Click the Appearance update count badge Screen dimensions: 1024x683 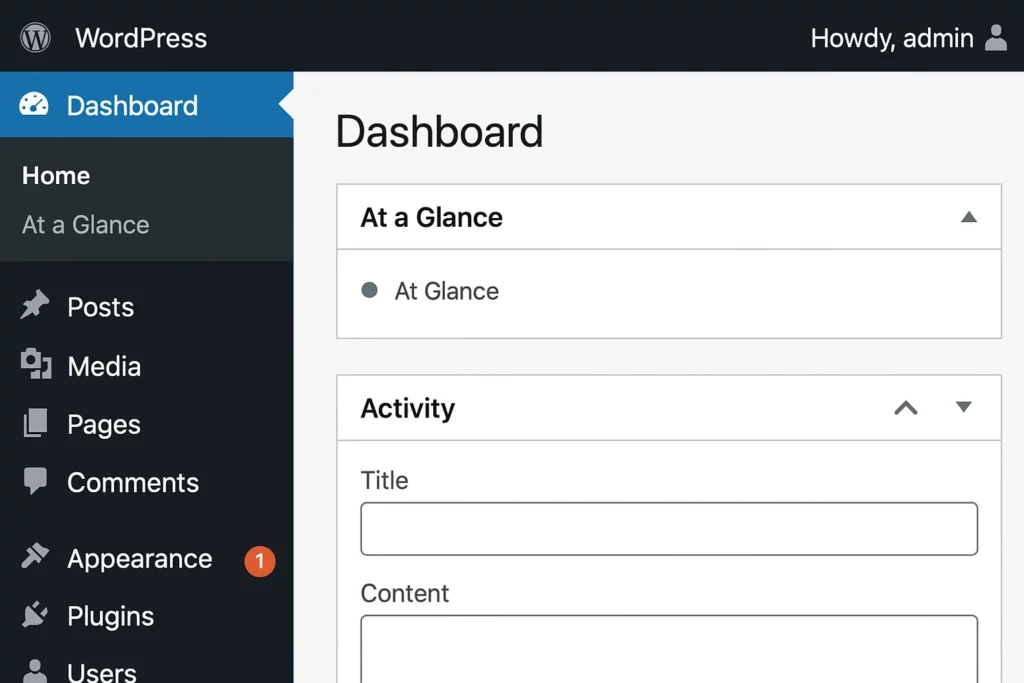[260, 561]
